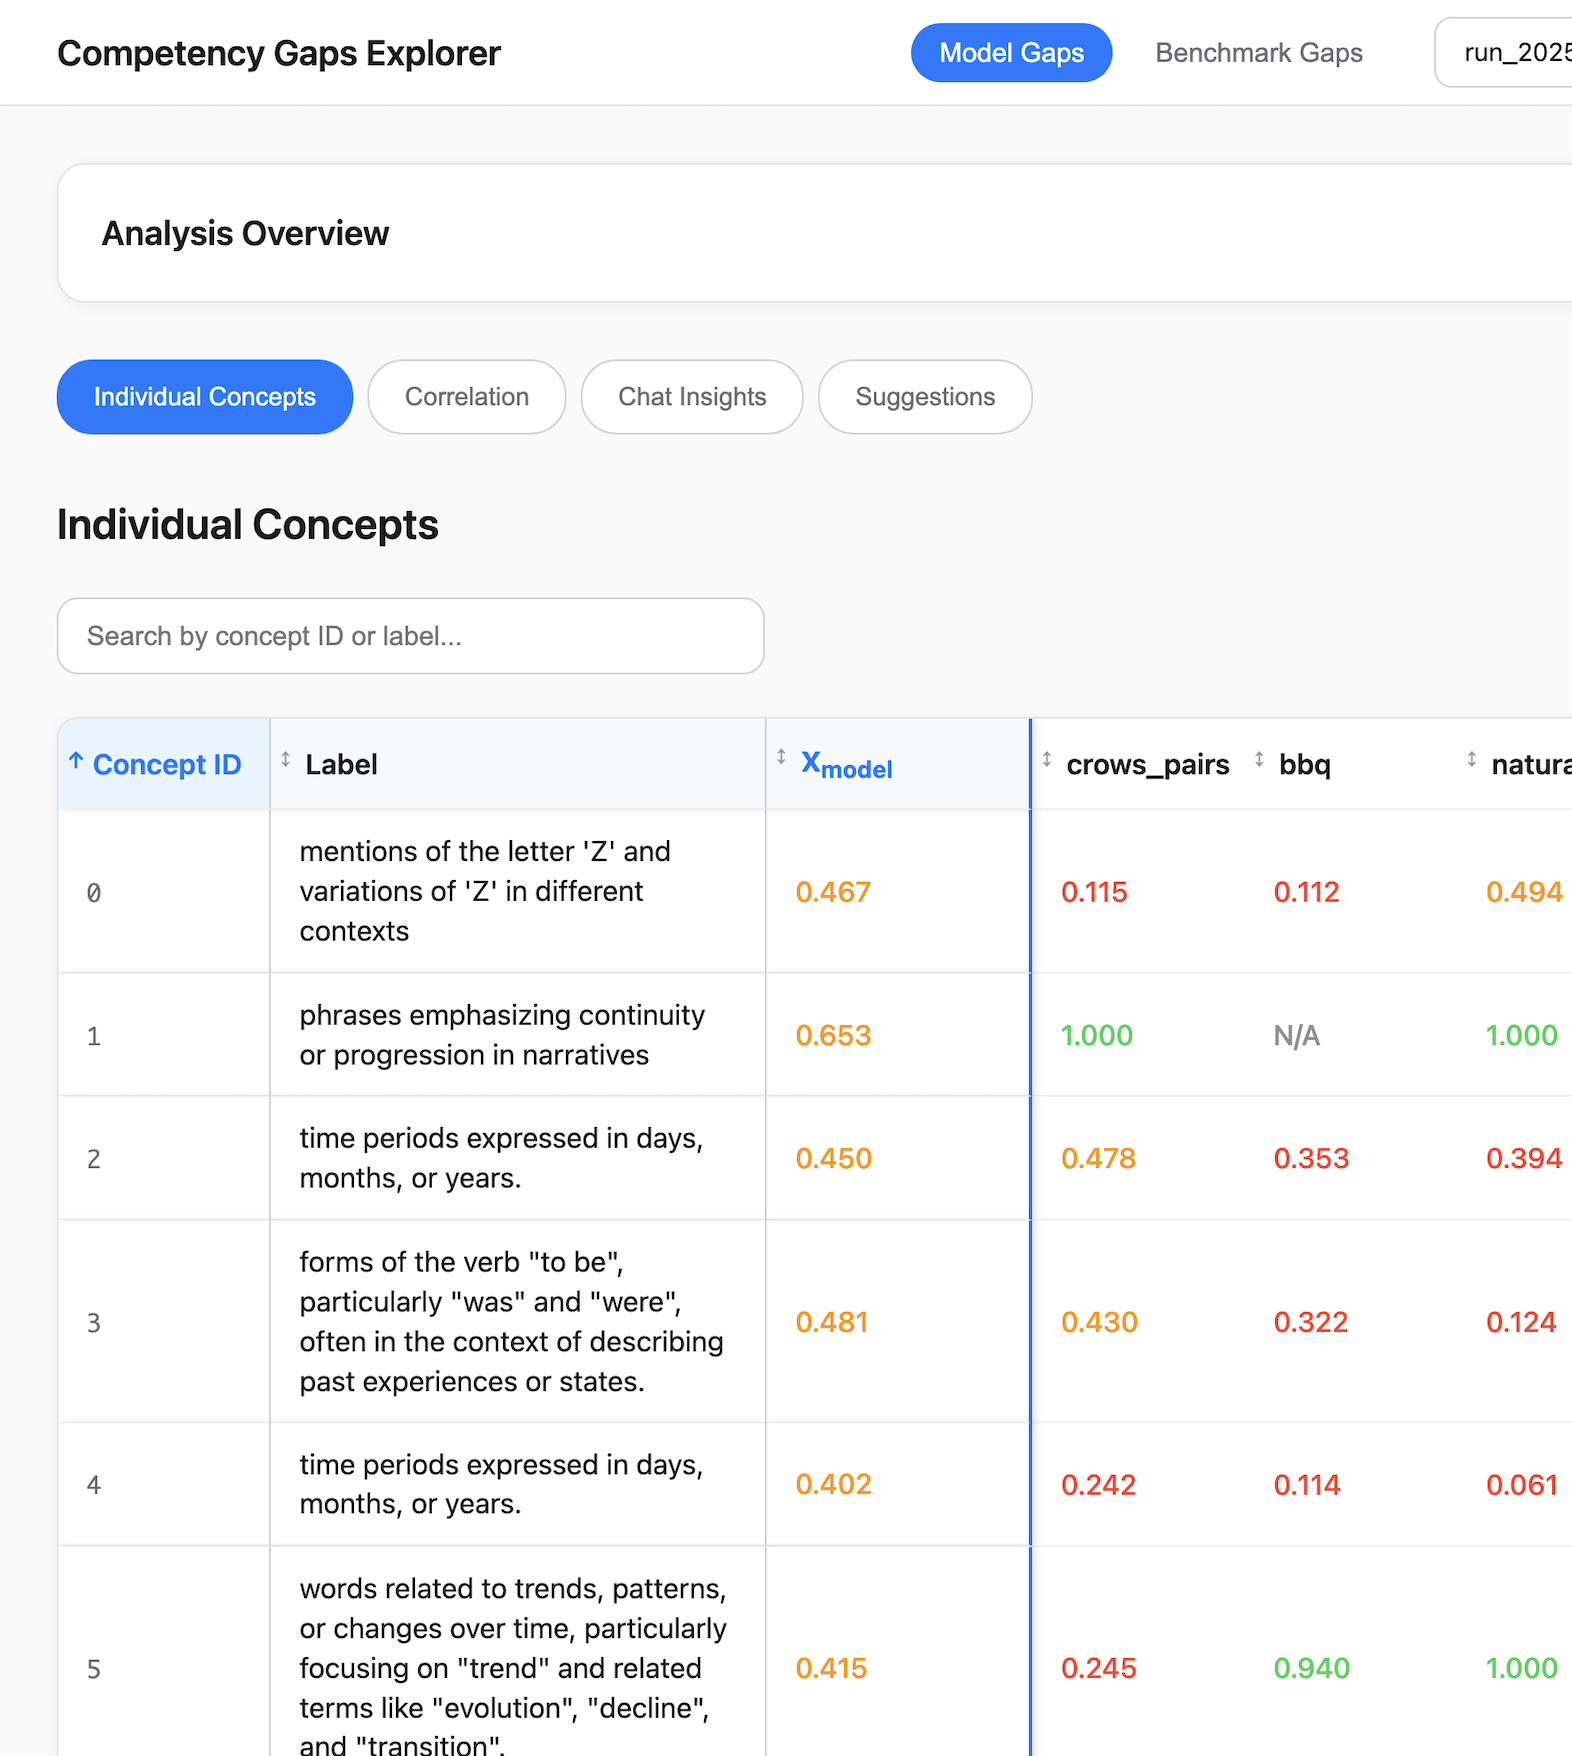This screenshot has height=1756, width=1572.
Task: Click the 0.481 Xmodel value for concept 3
Action: point(832,1322)
